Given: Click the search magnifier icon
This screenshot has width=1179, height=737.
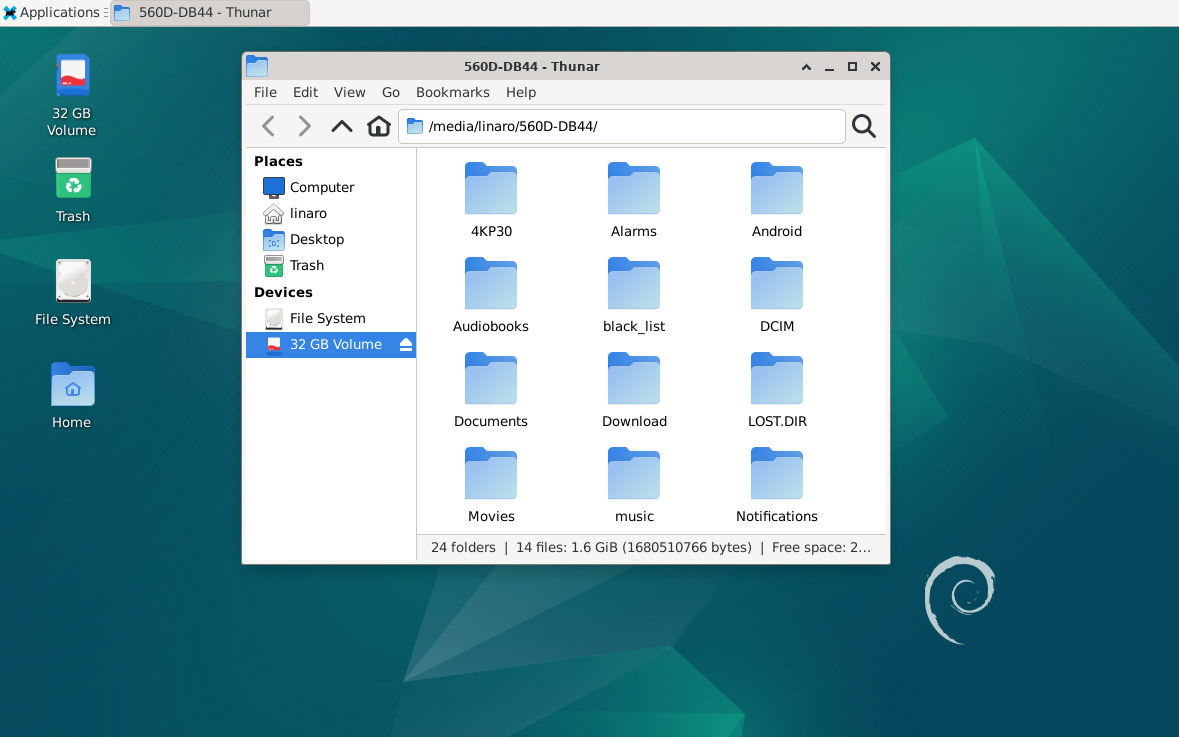Looking at the screenshot, I should (863, 126).
